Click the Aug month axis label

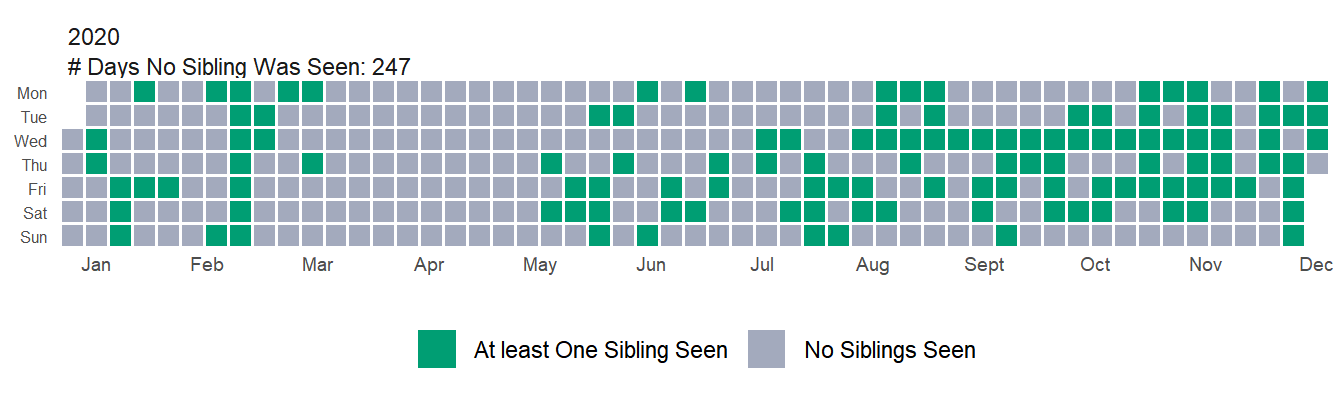pos(873,265)
